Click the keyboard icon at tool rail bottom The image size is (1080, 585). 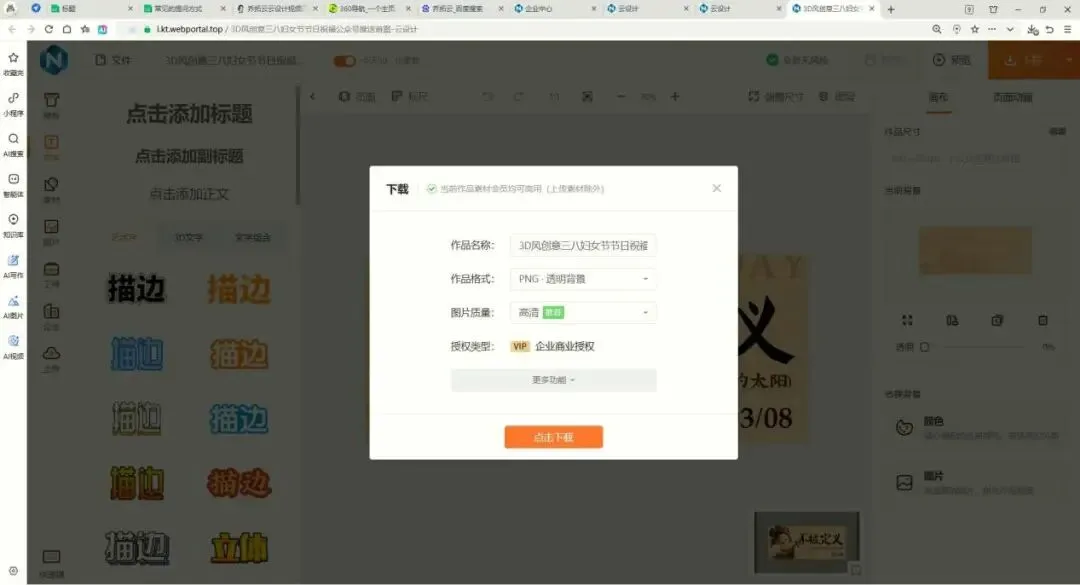pos(52,556)
